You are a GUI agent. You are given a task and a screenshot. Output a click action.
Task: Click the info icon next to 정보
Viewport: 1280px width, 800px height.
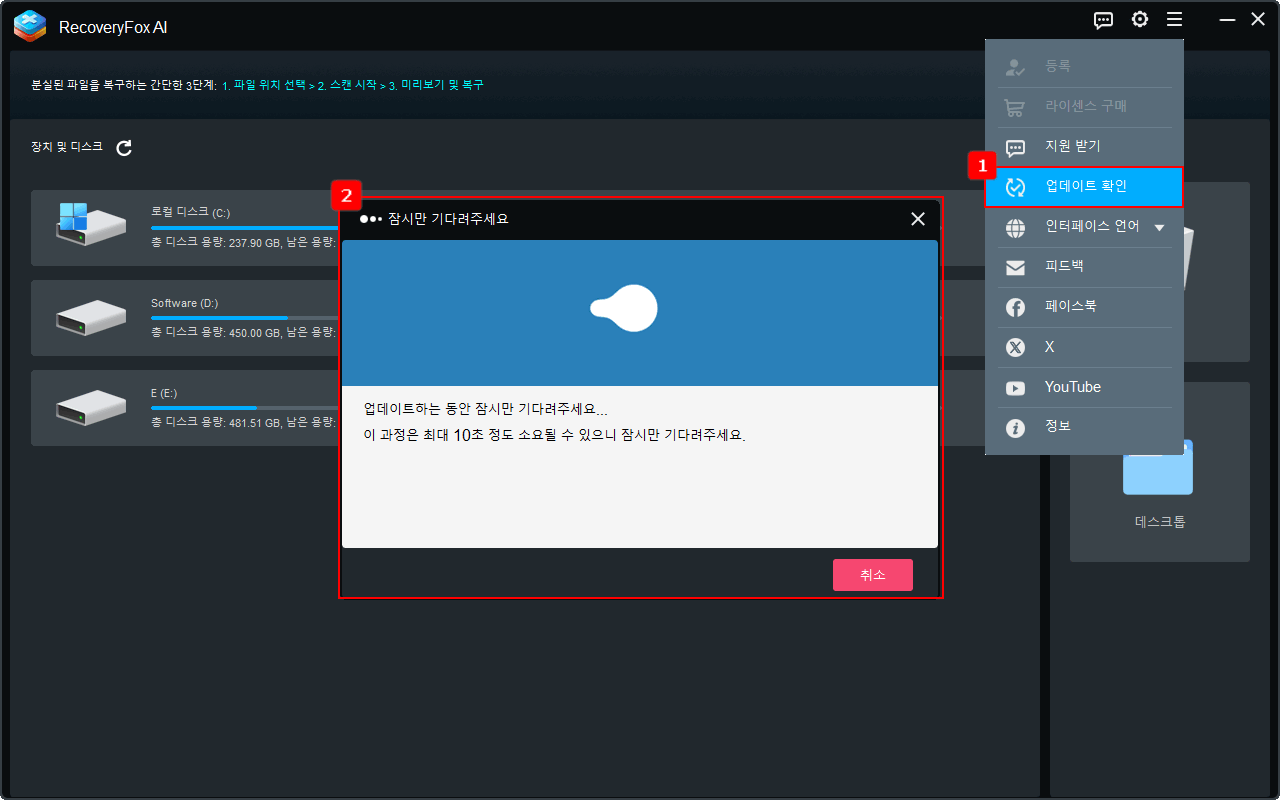click(1015, 428)
